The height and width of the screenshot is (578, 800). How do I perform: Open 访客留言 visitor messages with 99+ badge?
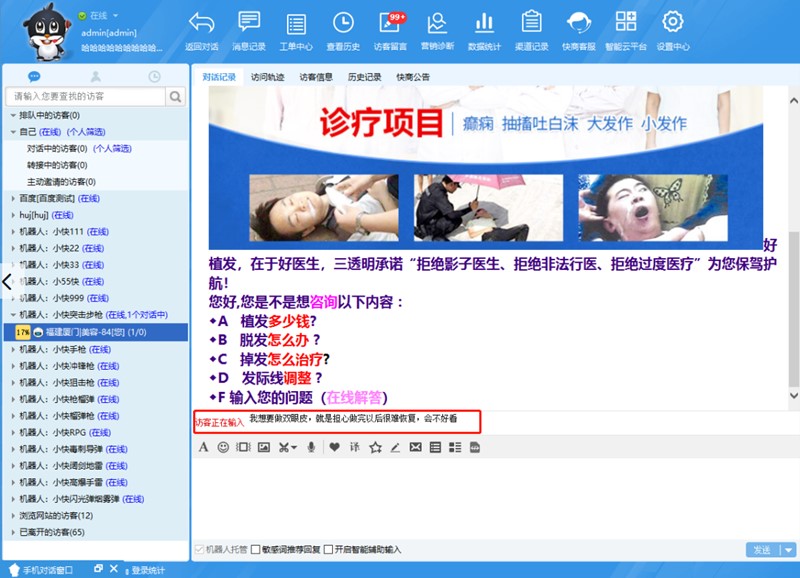click(x=390, y=29)
